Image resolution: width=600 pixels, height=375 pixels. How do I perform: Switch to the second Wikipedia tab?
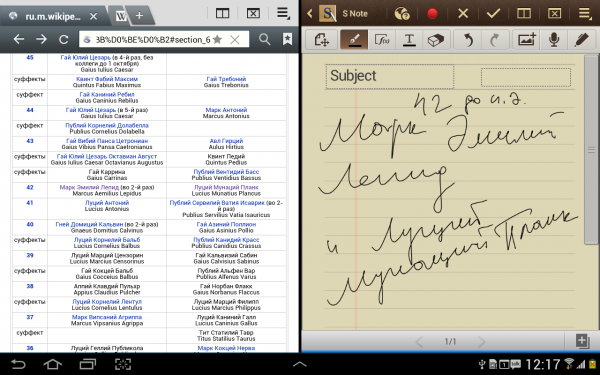(121, 16)
